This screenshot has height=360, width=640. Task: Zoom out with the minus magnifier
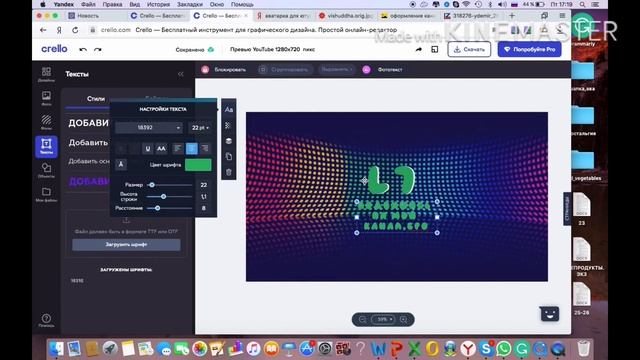[x=362, y=319]
